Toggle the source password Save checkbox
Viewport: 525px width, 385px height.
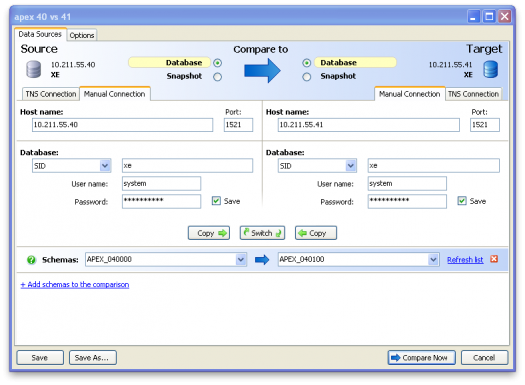pos(216,201)
